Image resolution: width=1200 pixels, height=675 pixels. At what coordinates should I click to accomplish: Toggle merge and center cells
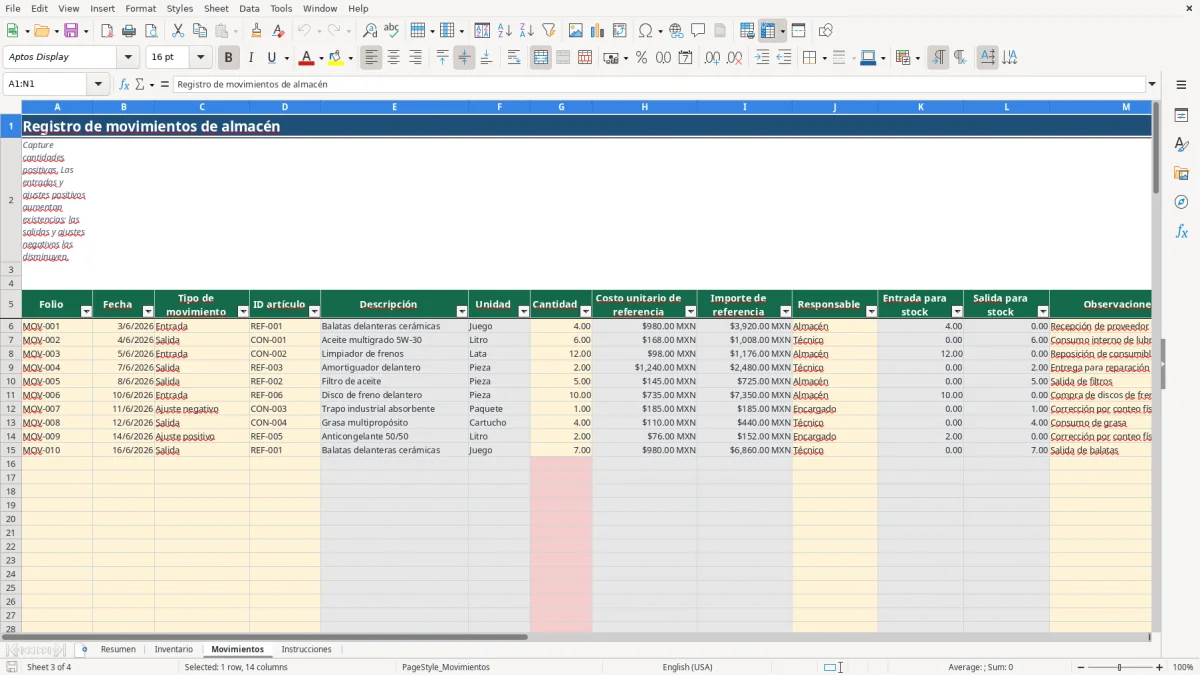541,58
